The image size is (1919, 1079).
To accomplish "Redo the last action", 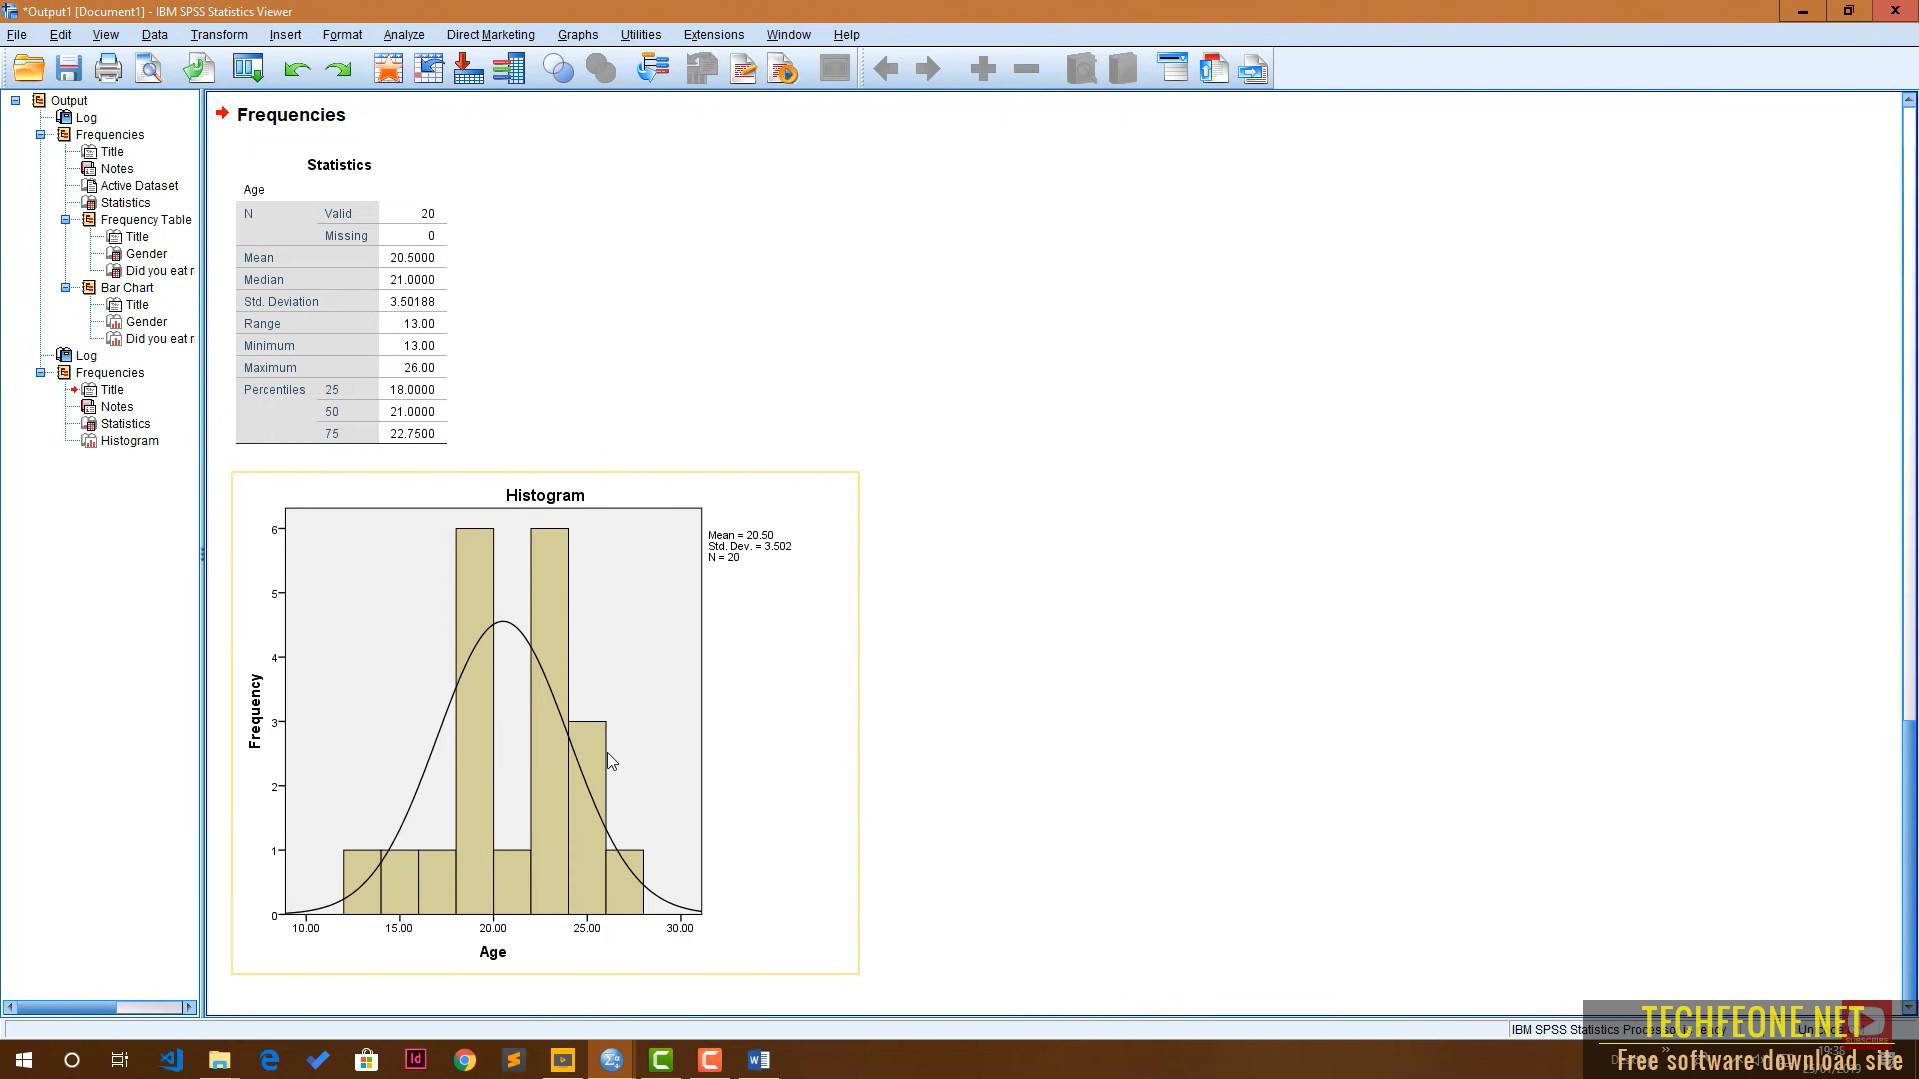I will coord(338,68).
